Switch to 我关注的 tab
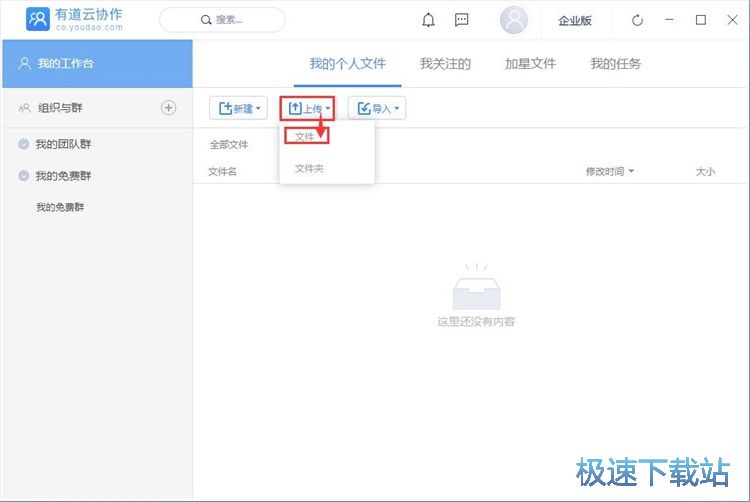Image resolution: width=750 pixels, height=502 pixels. tap(445, 64)
